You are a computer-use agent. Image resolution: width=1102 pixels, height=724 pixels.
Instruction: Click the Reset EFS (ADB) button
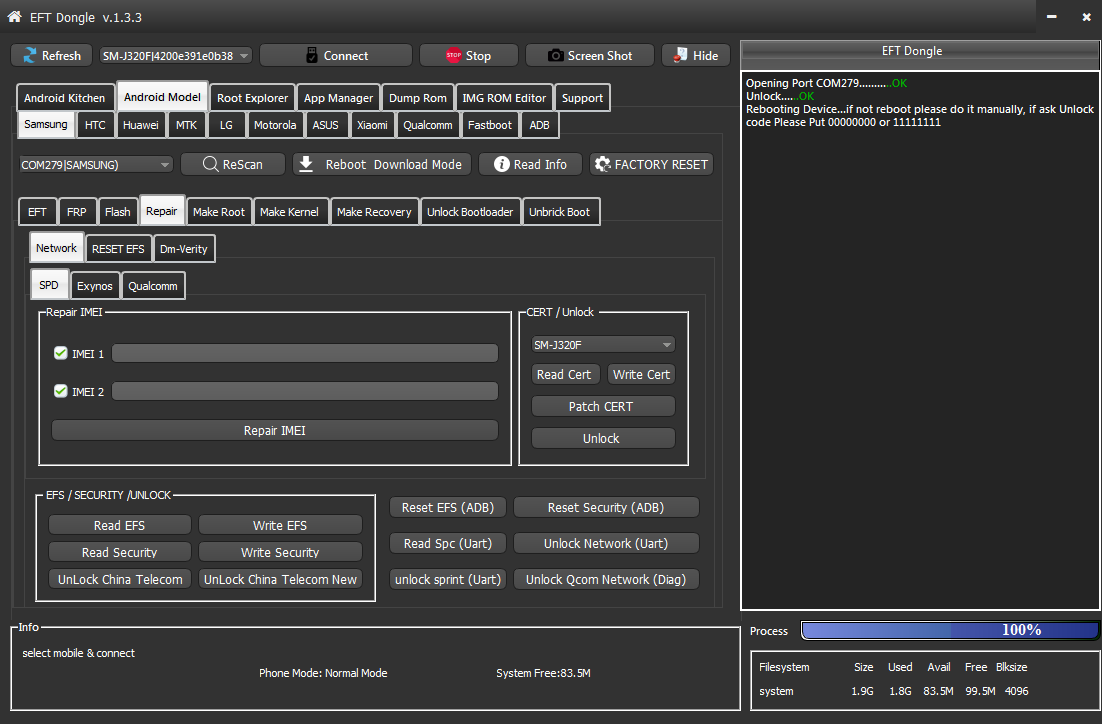click(x=448, y=507)
